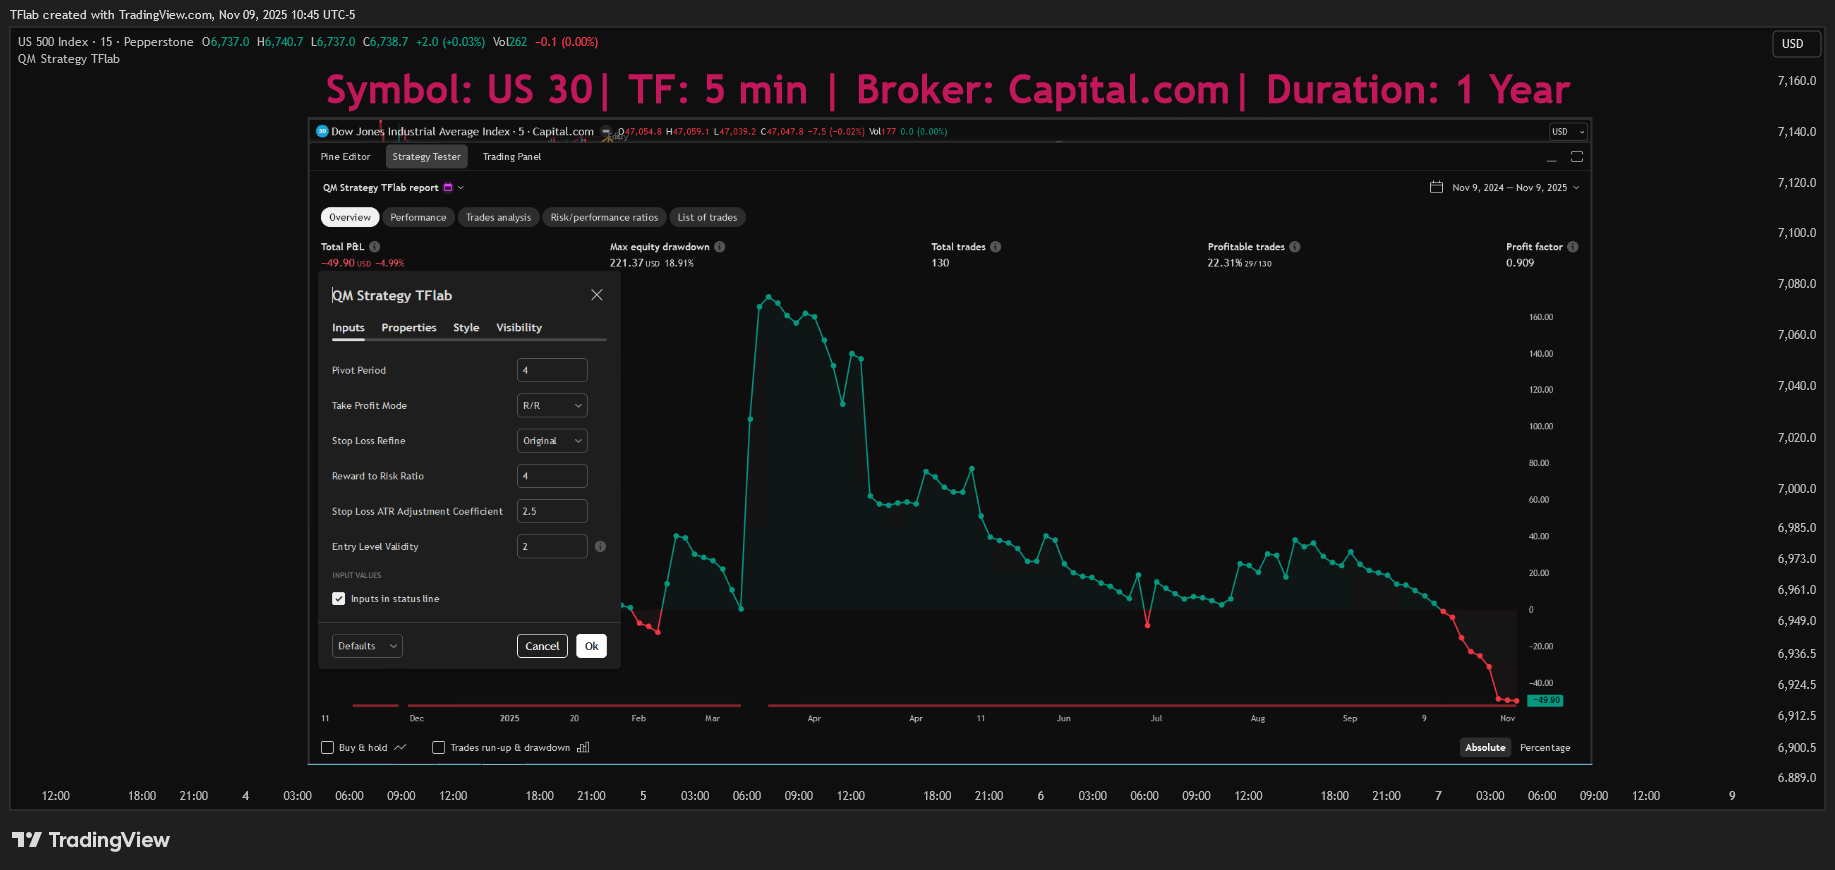Open the Pine Editor tab
The width and height of the screenshot is (1835, 870).
click(345, 157)
